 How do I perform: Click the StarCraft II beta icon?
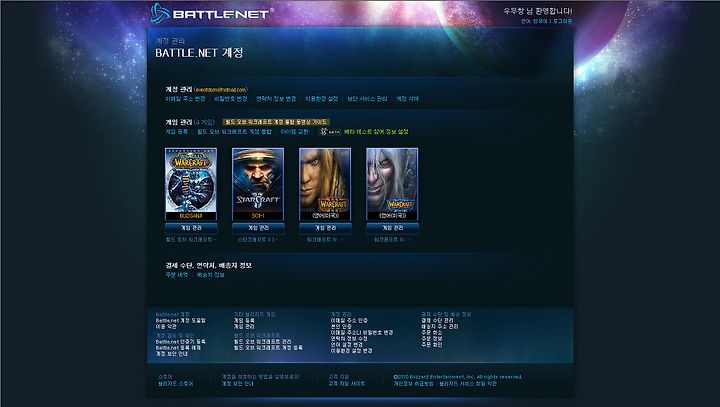point(330,132)
